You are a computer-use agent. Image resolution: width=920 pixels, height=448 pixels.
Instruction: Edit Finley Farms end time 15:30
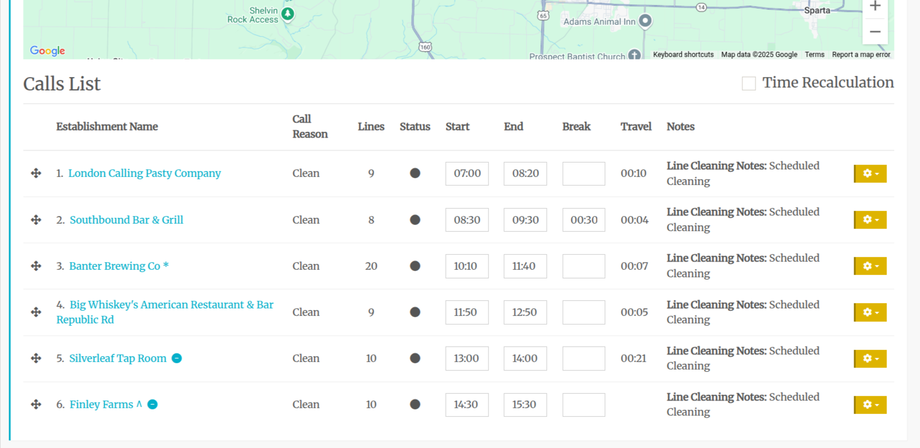click(525, 405)
